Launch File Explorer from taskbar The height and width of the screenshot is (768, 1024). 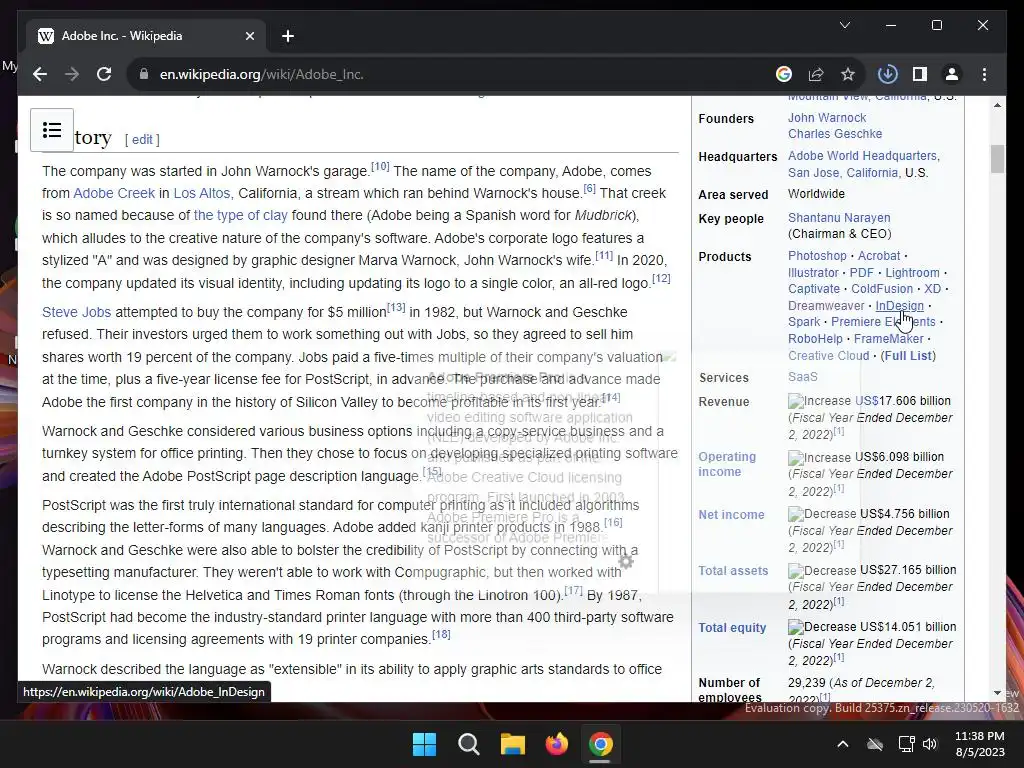513,744
